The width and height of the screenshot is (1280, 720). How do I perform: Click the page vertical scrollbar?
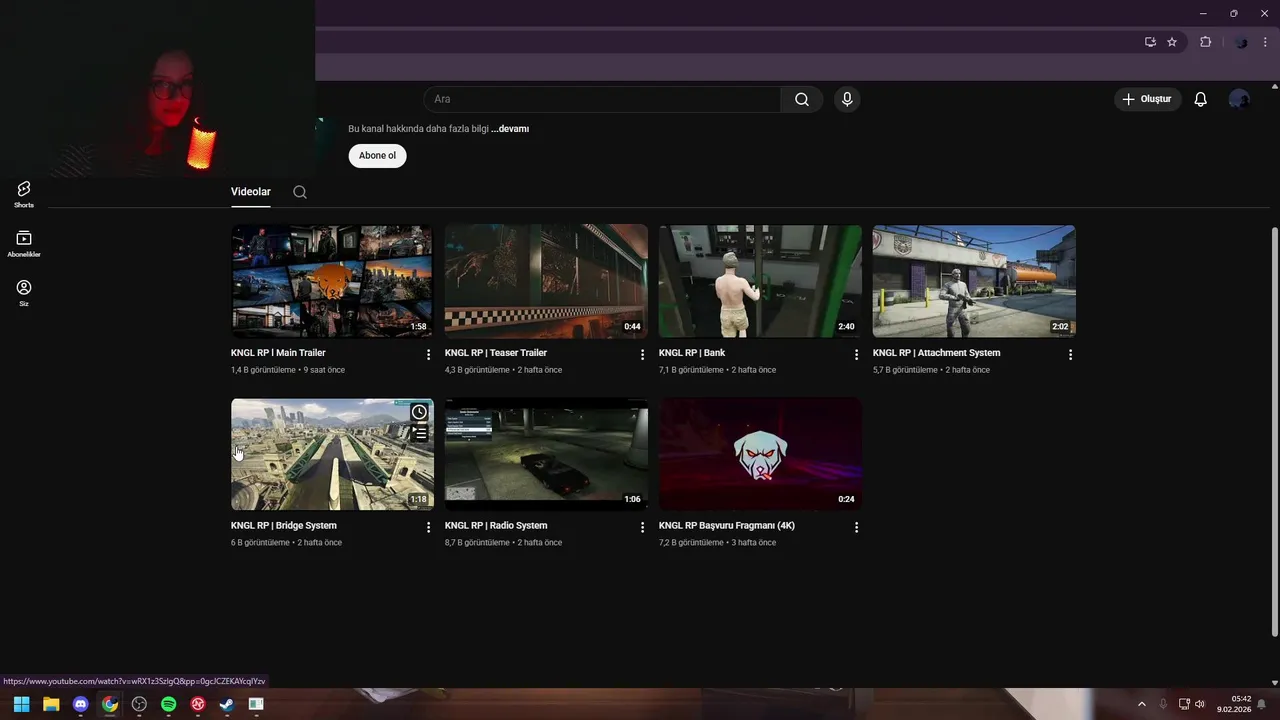pyautogui.click(x=1274, y=432)
